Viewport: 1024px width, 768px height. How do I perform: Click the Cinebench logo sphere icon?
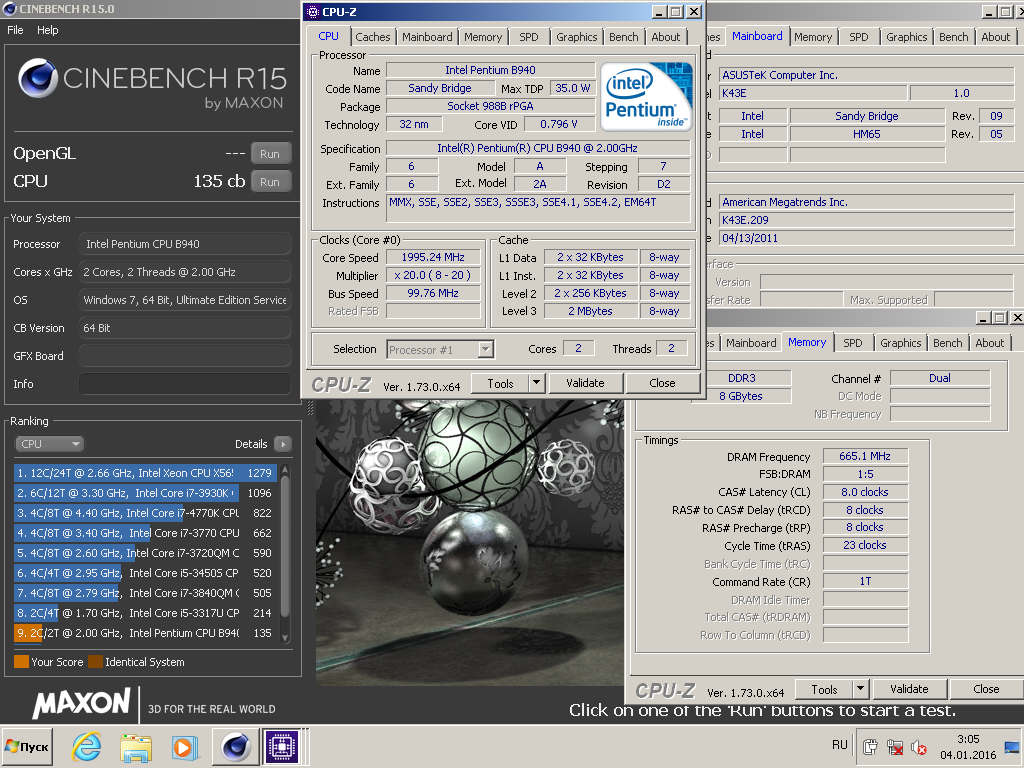[x=37, y=78]
